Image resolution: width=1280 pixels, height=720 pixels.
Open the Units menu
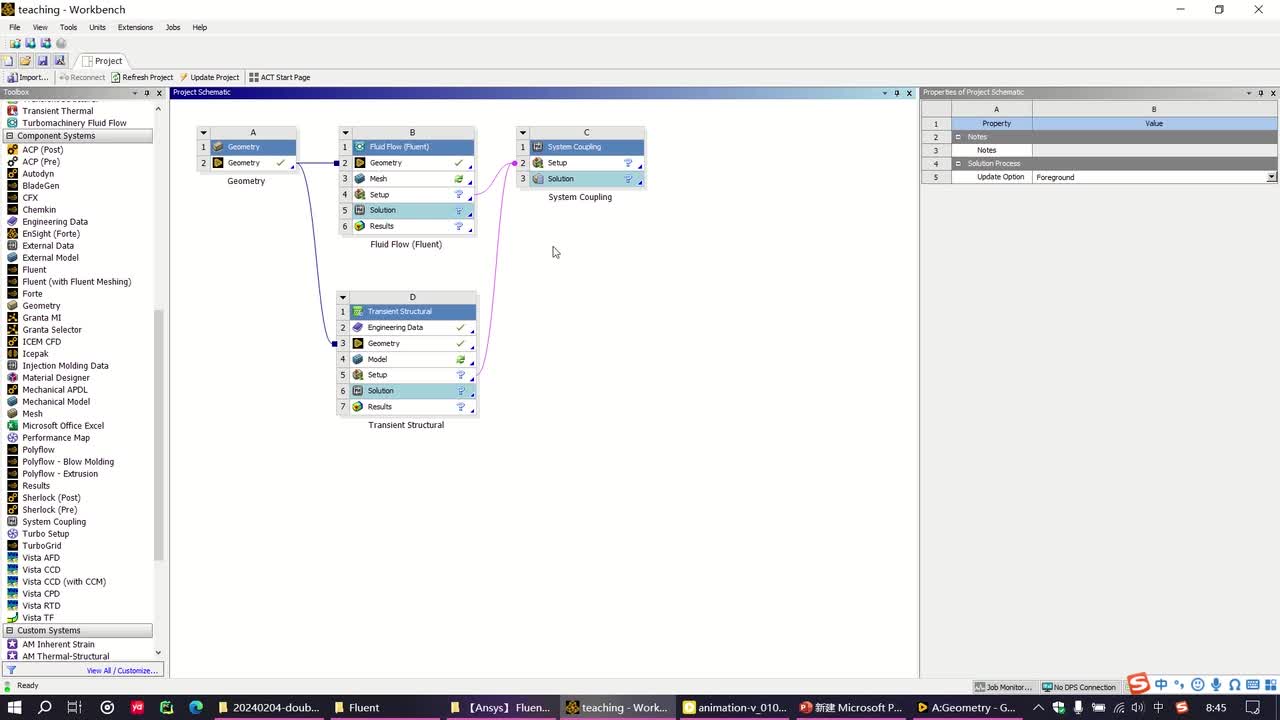[x=97, y=27]
